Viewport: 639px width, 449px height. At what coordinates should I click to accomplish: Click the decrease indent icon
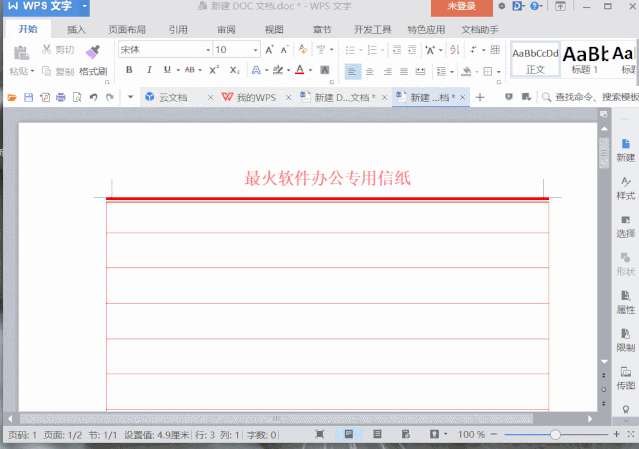click(397, 50)
